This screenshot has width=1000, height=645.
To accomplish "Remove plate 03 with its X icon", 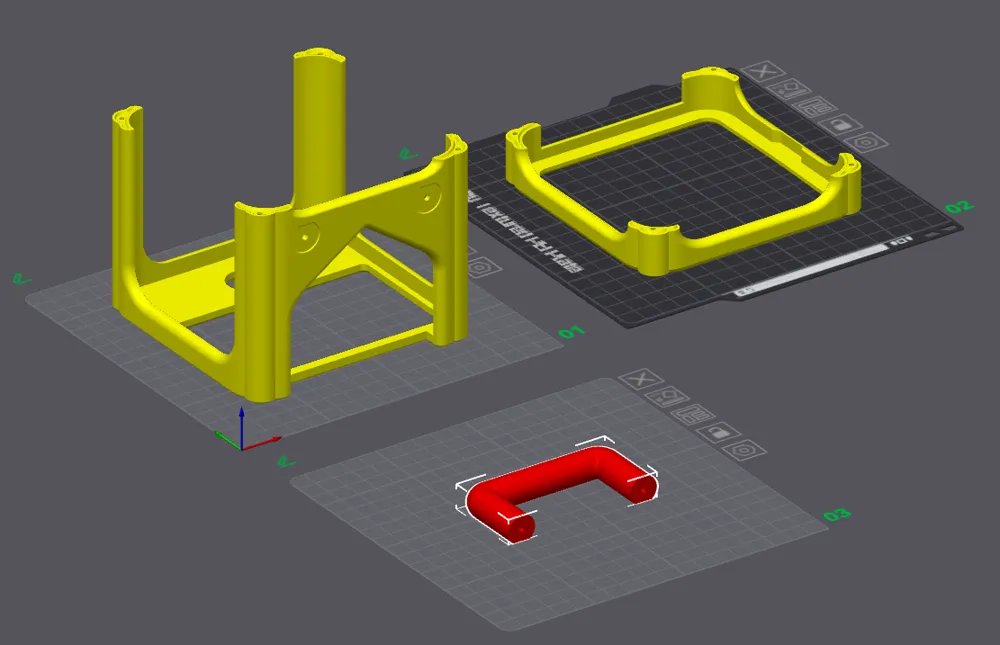I will tap(642, 380).
